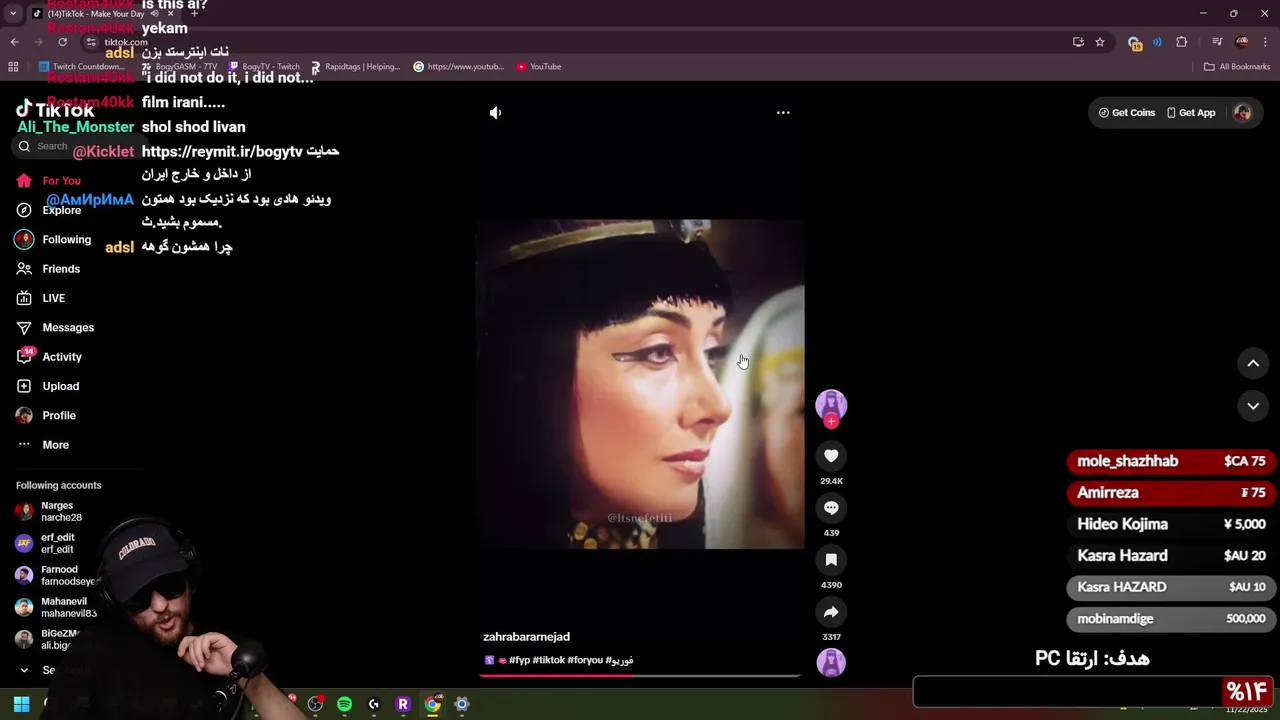Open the media control music-note icon
This screenshot has width=1280, height=720.
[1217, 42]
